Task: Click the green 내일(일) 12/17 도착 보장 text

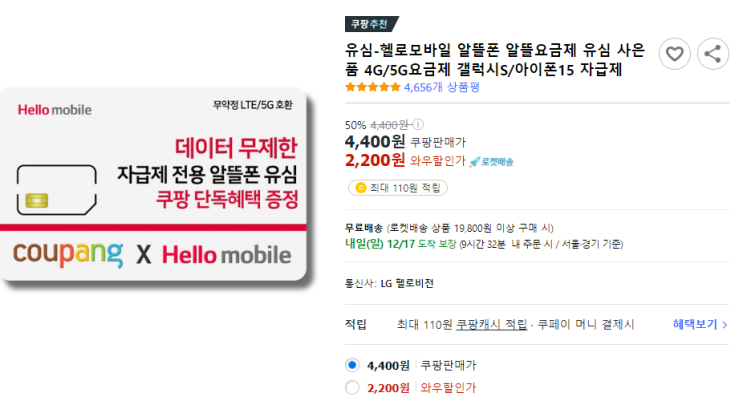Action: point(400,244)
